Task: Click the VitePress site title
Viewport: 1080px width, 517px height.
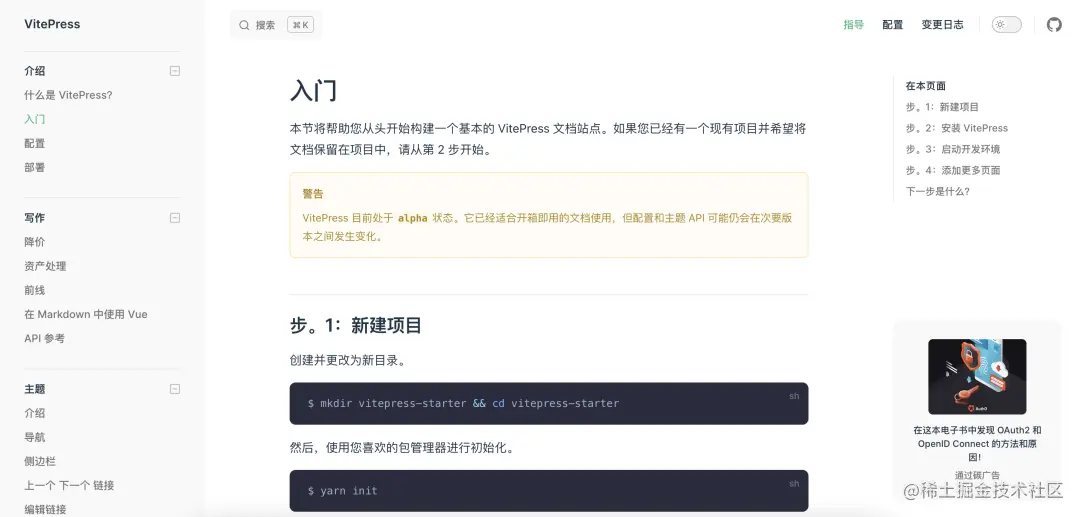Action: pos(52,24)
